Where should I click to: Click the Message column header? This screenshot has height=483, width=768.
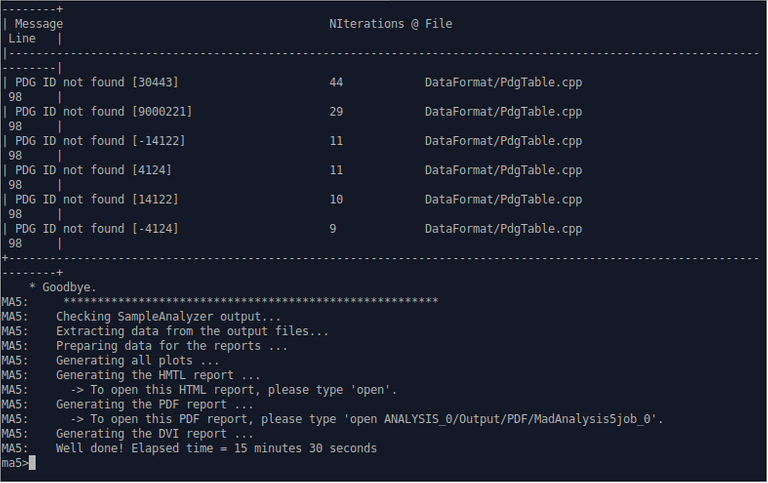[x=39, y=24]
